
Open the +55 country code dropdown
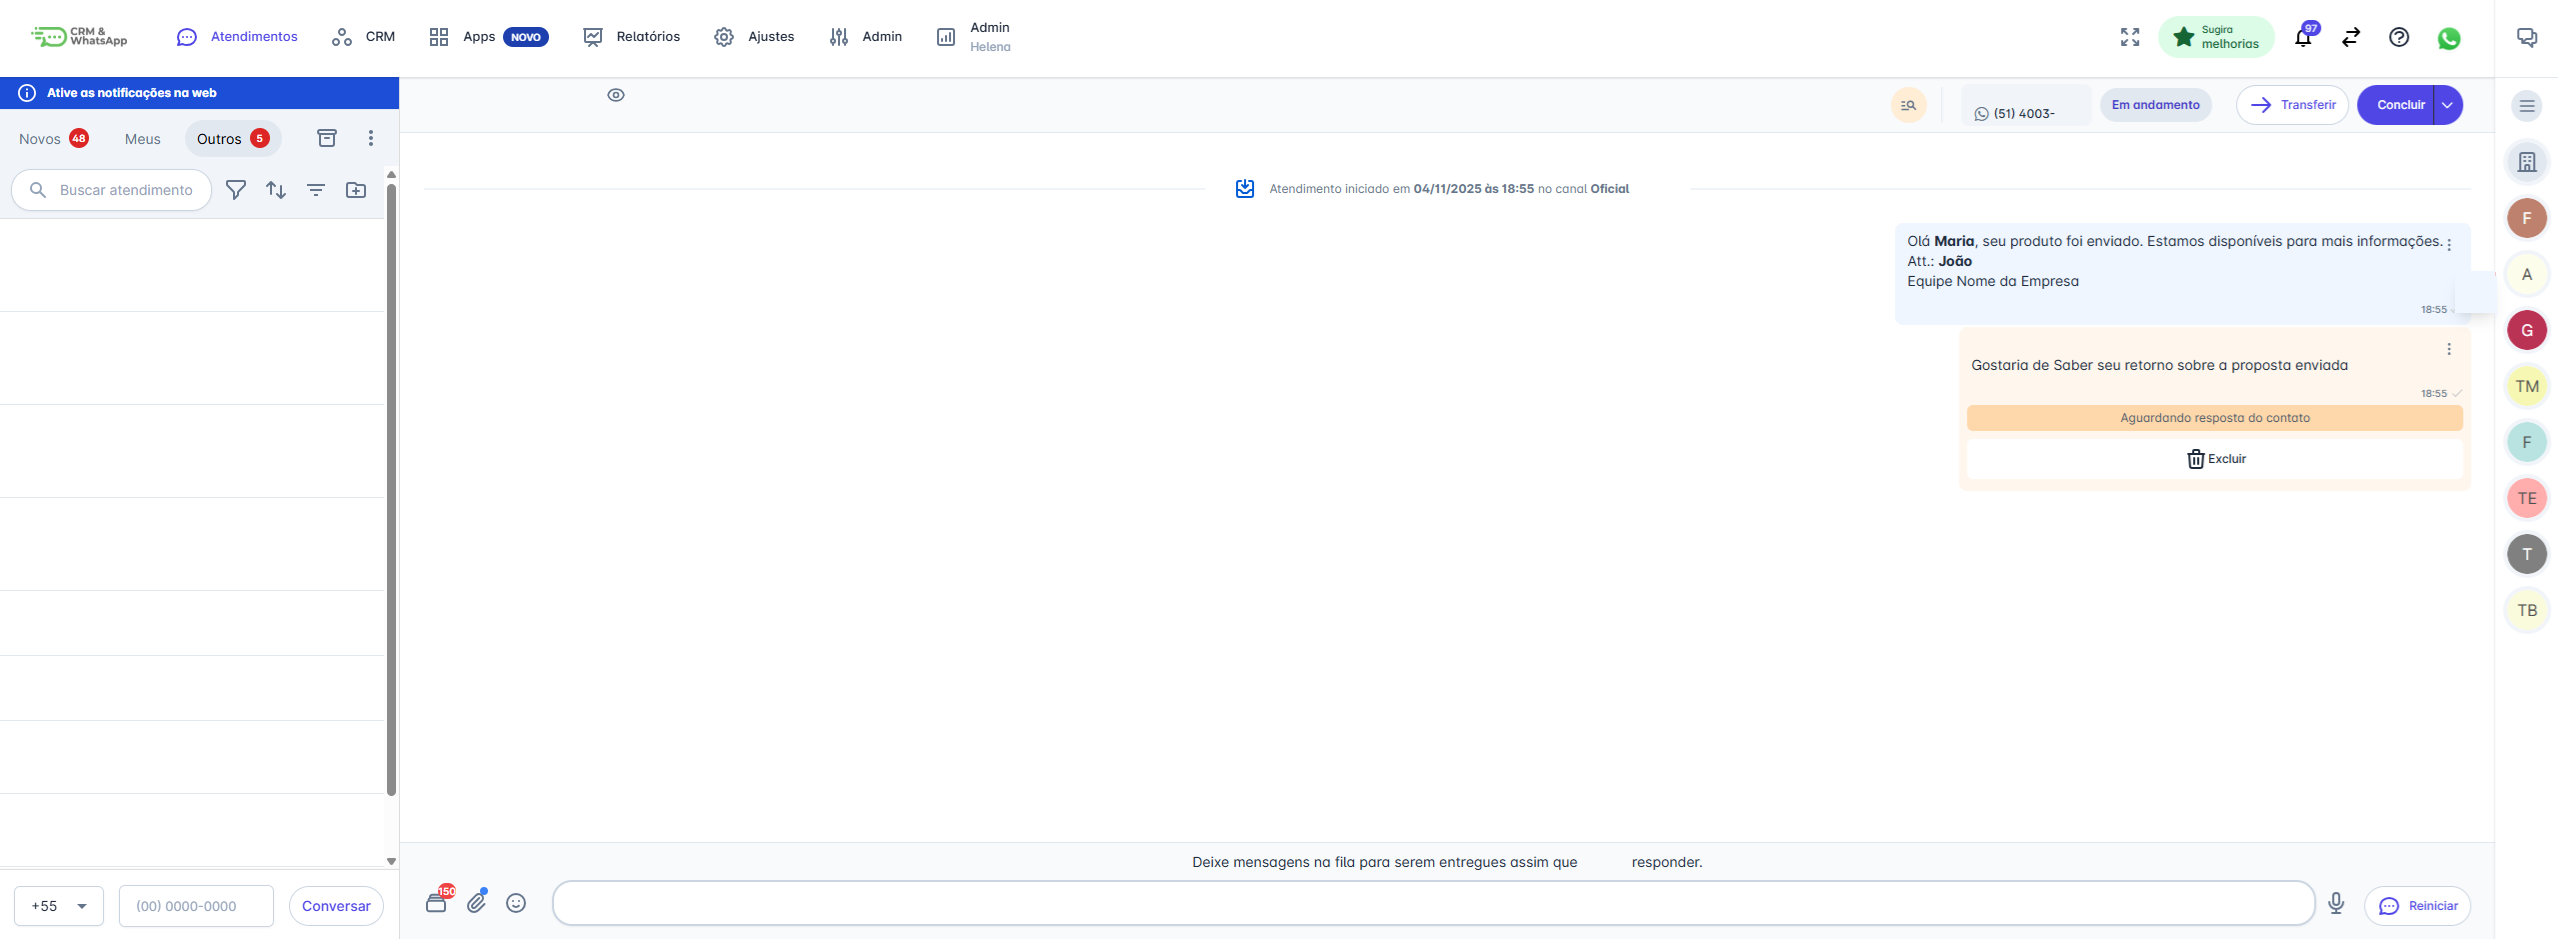pos(59,906)
